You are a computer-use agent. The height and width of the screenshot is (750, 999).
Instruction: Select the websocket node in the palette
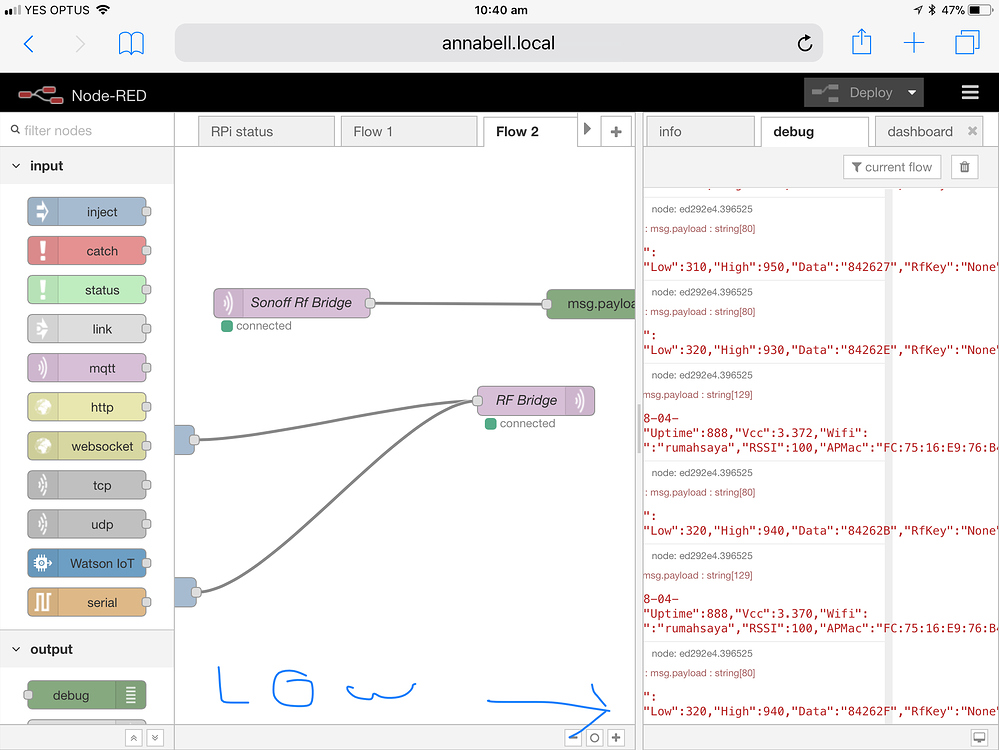click(87, 446)
